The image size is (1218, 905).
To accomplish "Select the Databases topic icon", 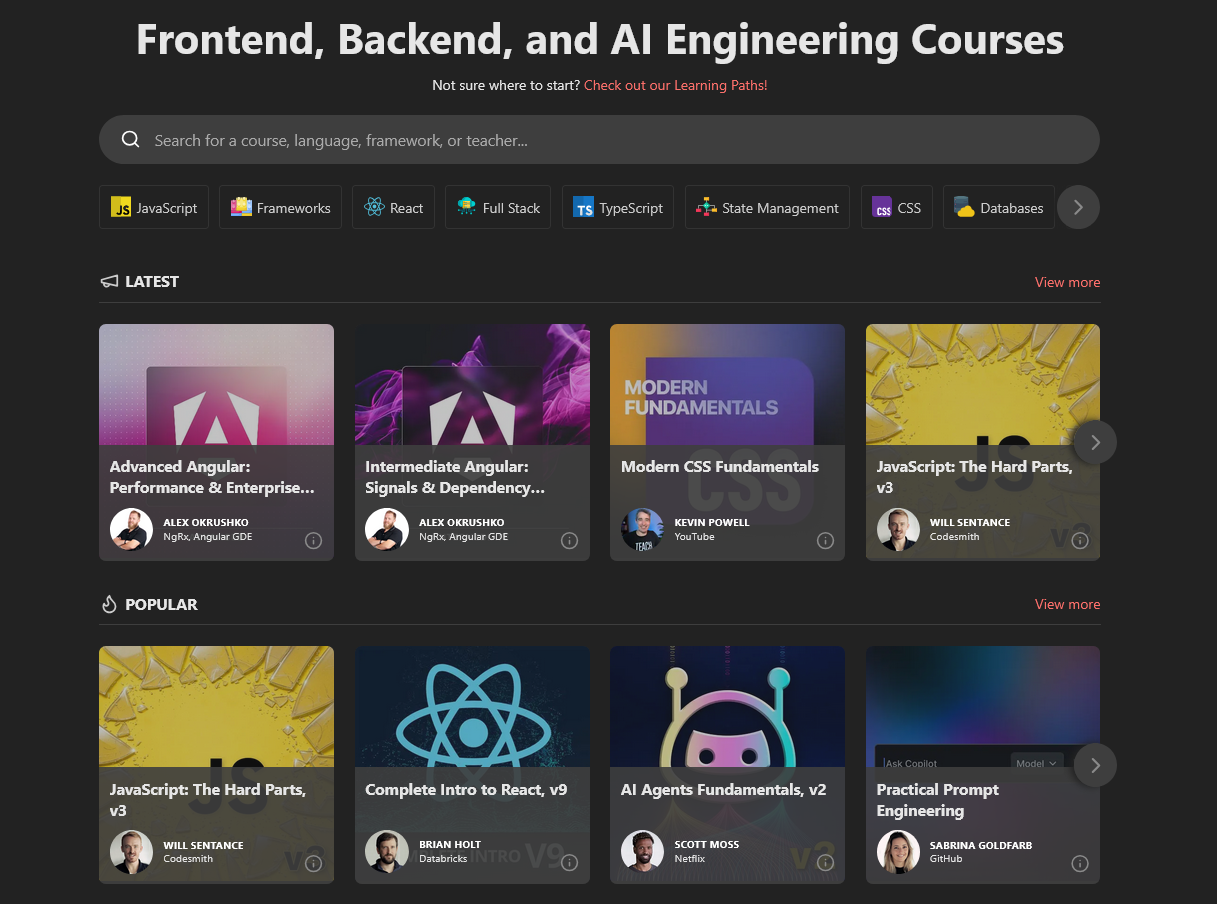I will (x=964, y=207).
